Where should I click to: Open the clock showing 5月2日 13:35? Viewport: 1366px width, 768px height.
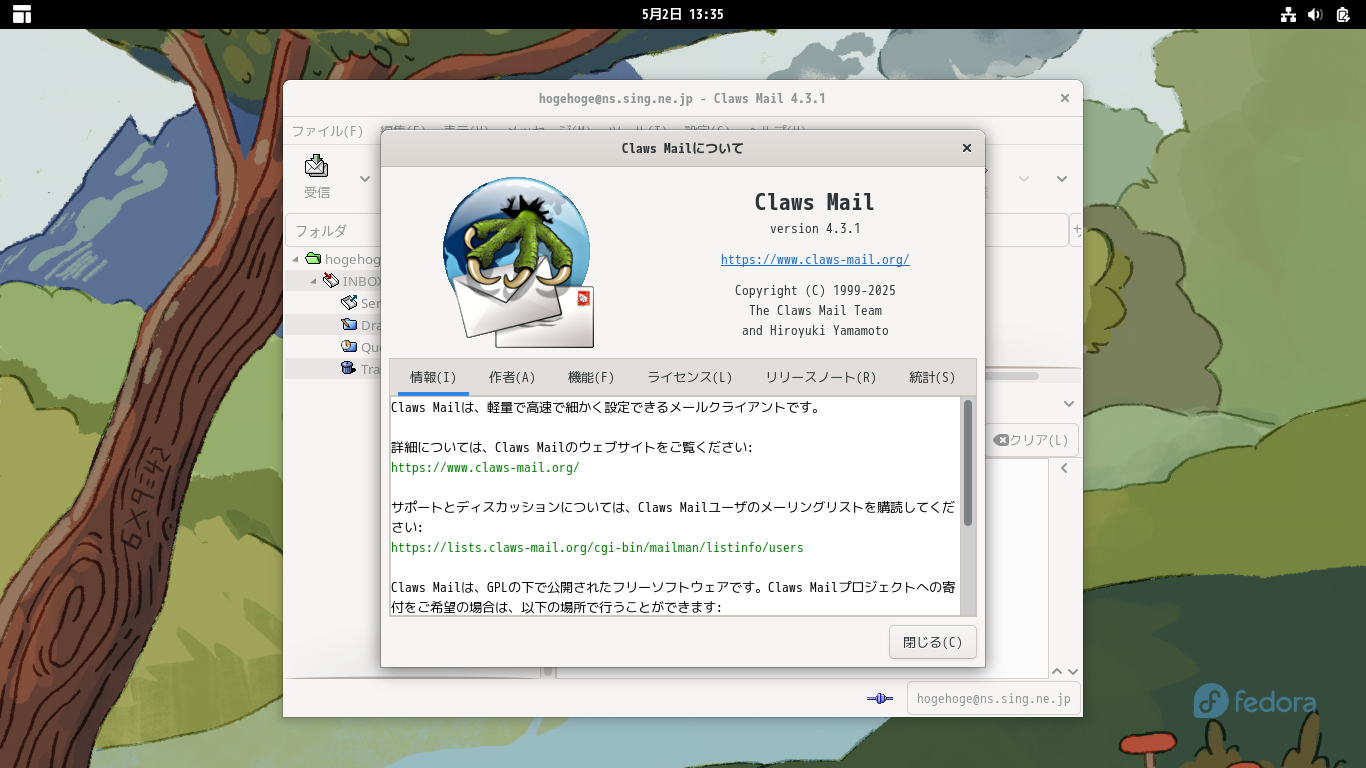(x=683, y=14)
